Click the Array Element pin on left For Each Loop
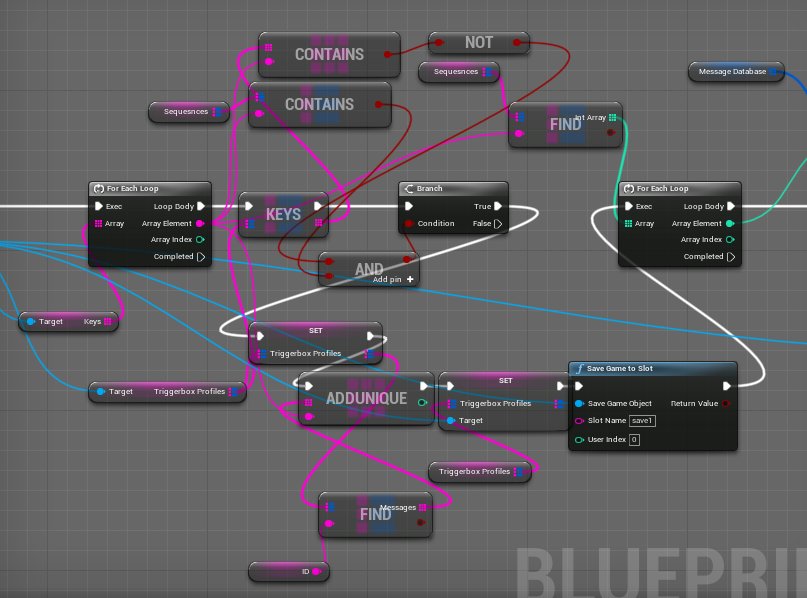807x598 pixels. click(x=200, y=223)
